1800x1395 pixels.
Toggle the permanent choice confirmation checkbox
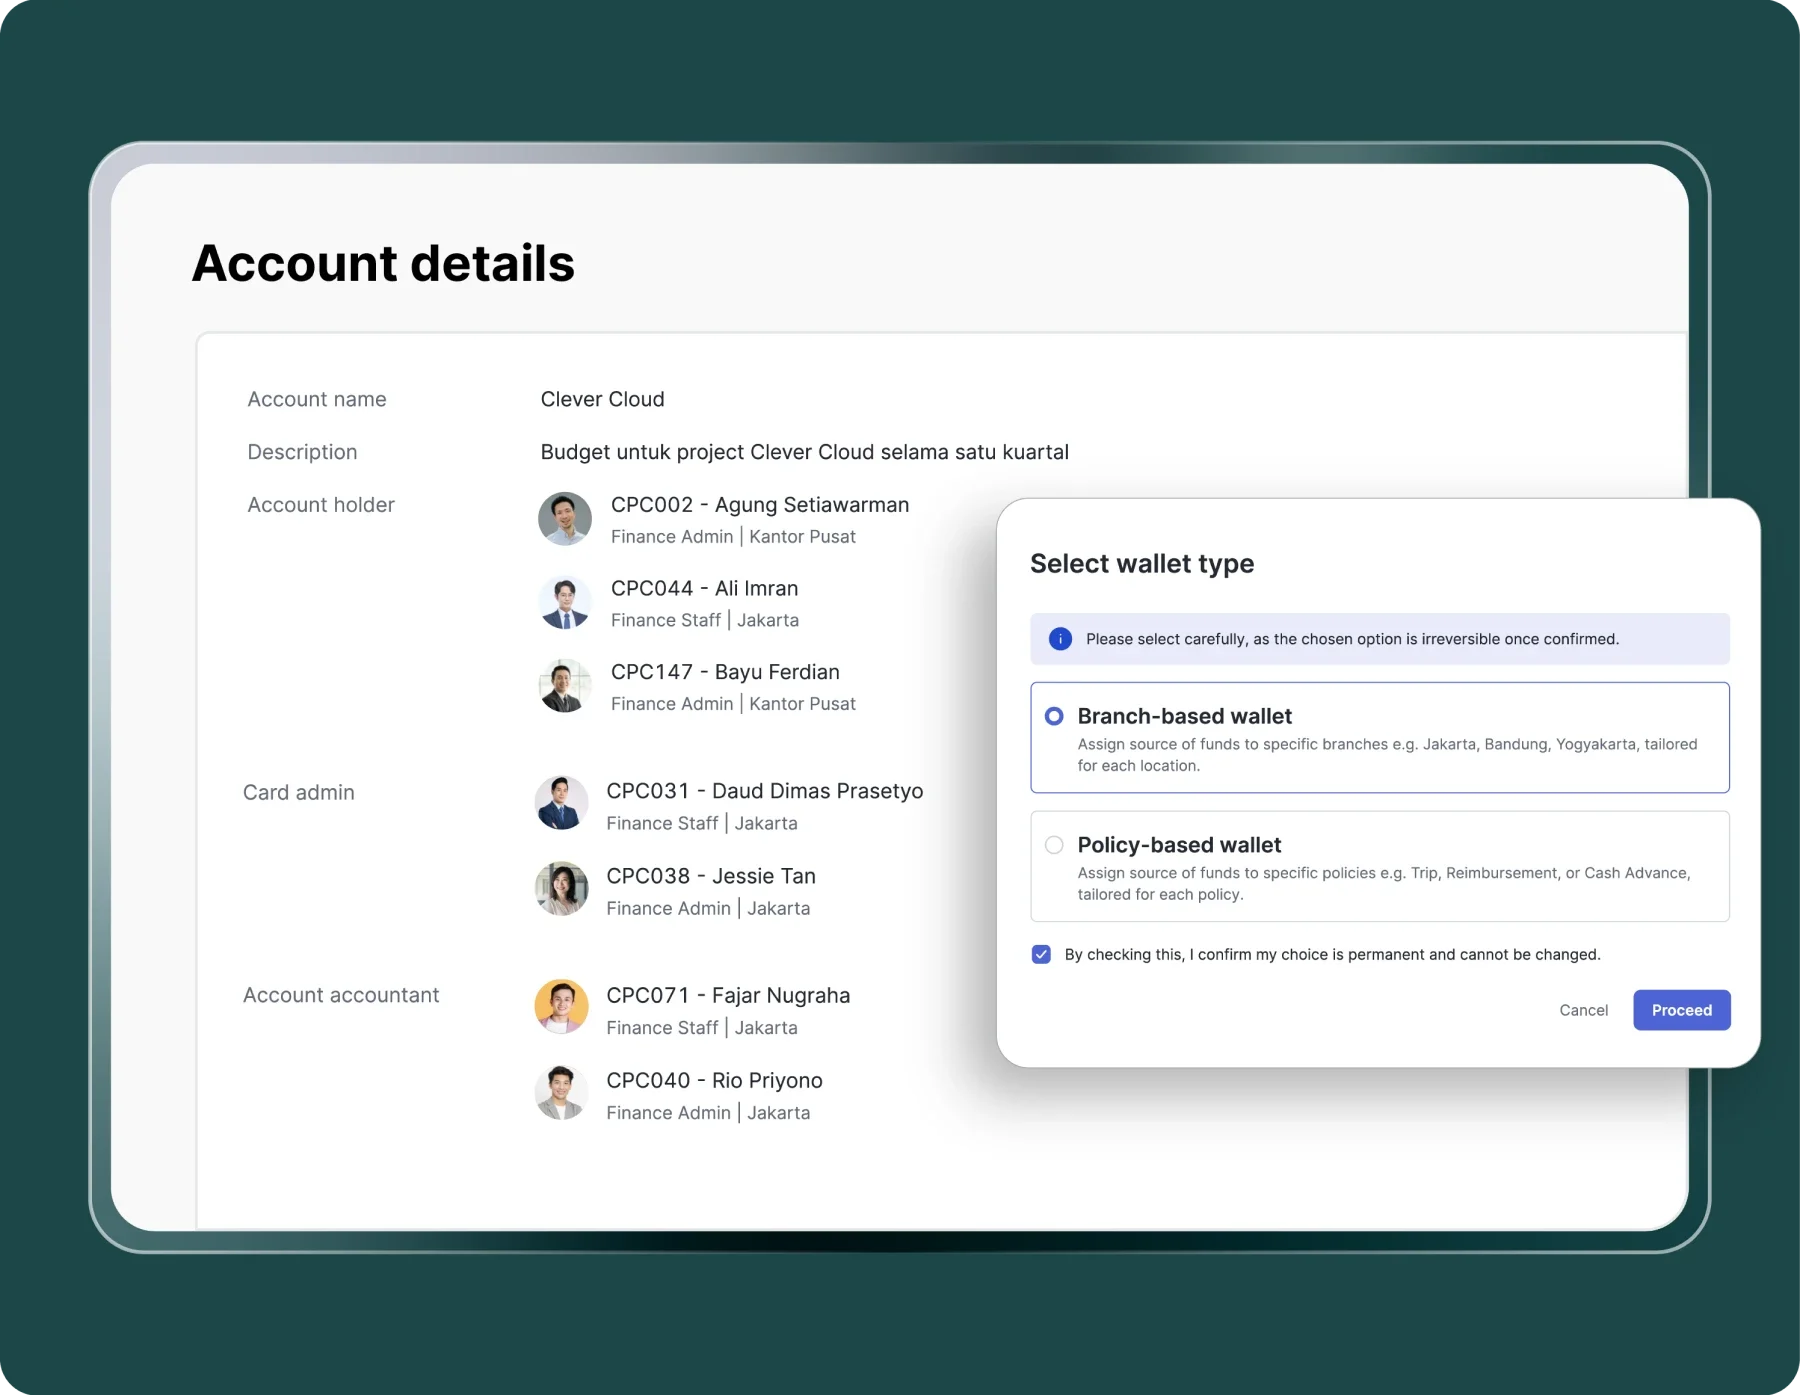[1041, 954]
